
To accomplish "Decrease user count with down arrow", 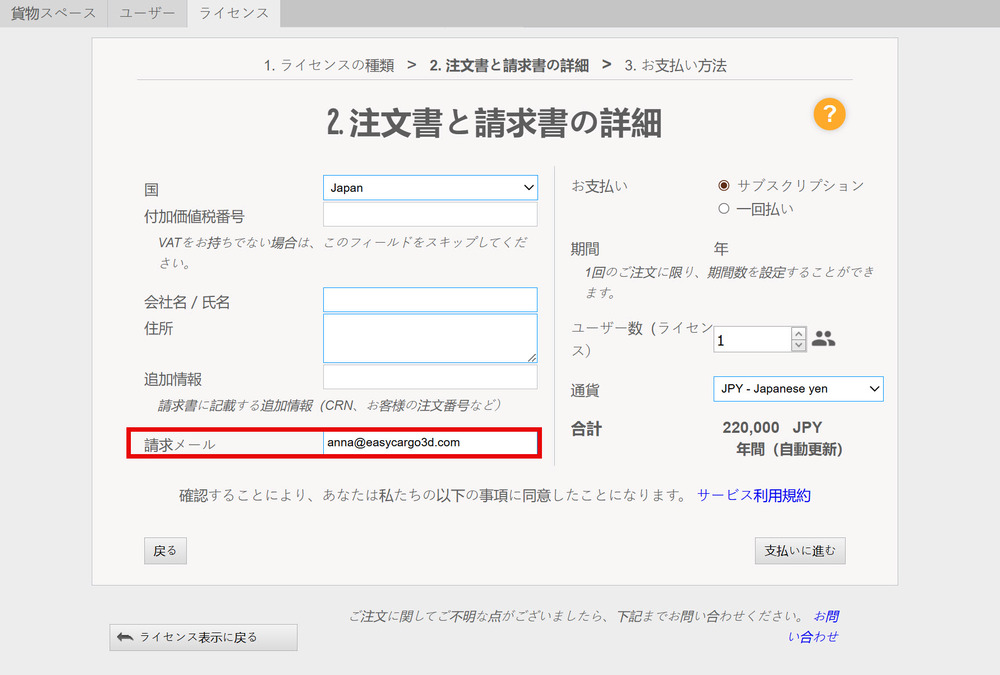I will (x=798, y=346).
